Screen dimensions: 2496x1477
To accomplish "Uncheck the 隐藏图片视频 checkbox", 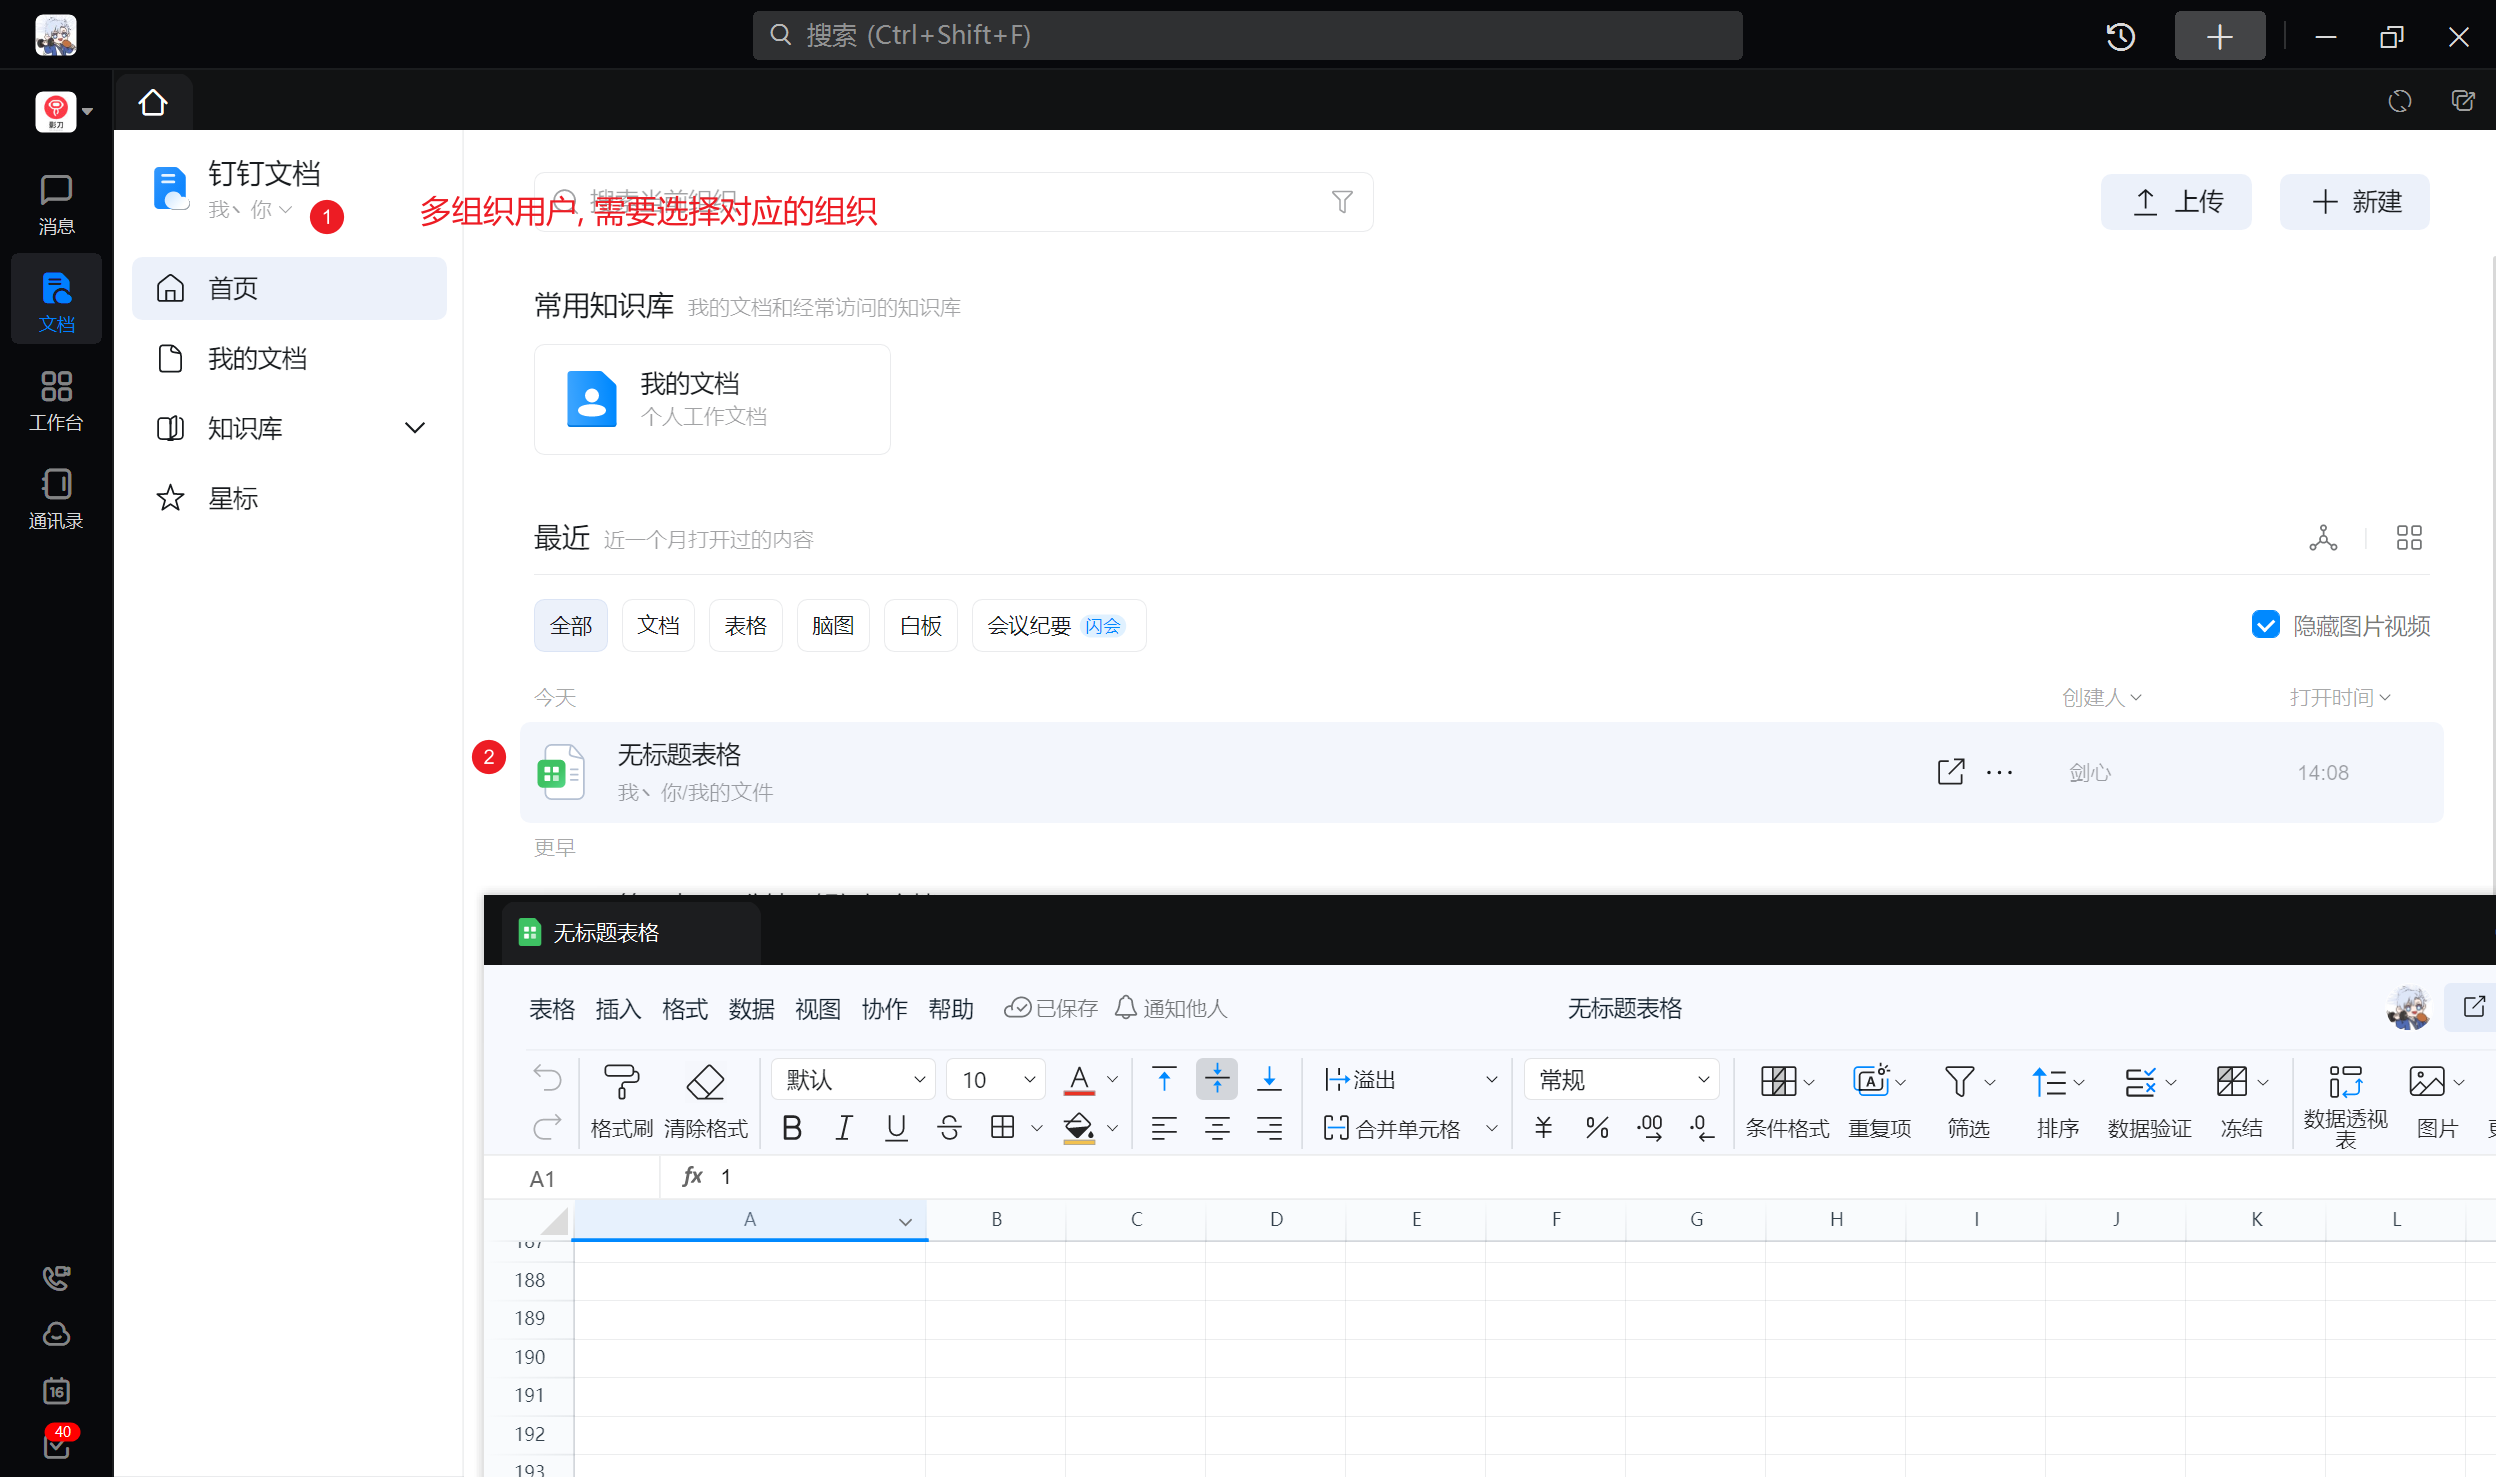I will point(2265,625).
